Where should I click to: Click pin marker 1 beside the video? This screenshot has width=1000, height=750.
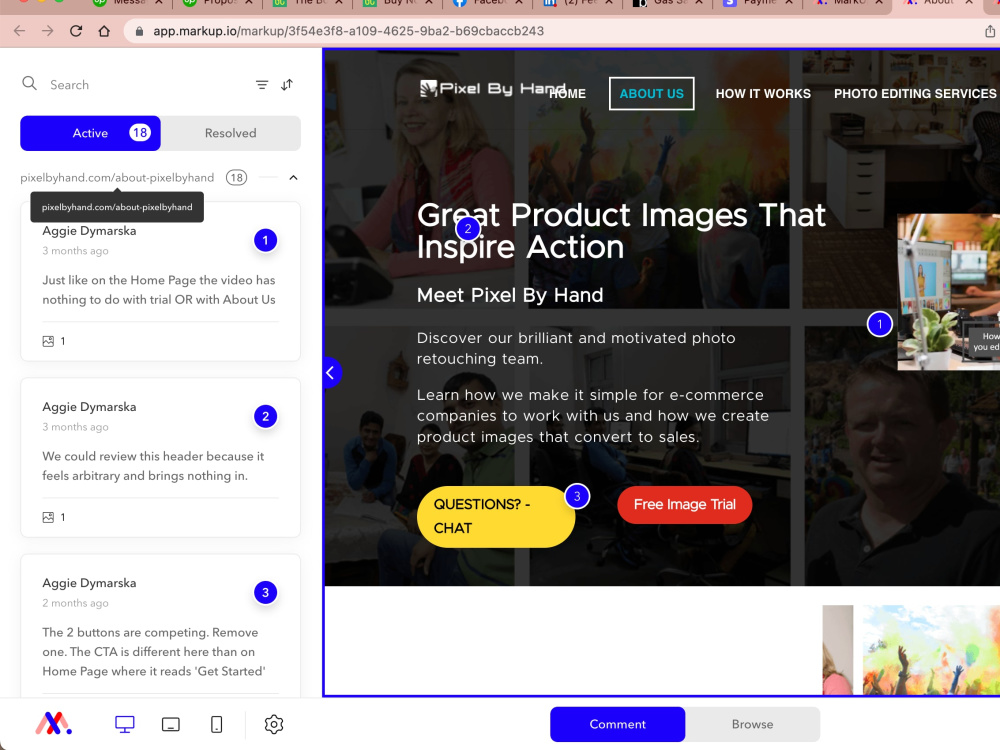(x=879, y=324)
